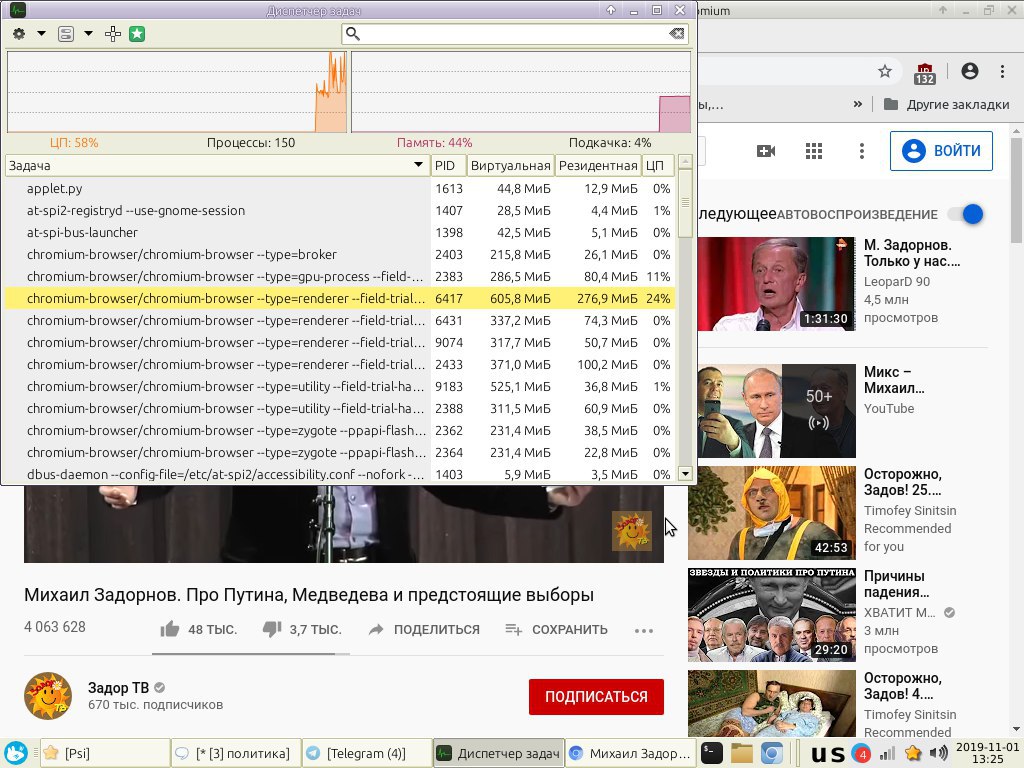Select the renderer process with PID 9074

coord(340,343)
